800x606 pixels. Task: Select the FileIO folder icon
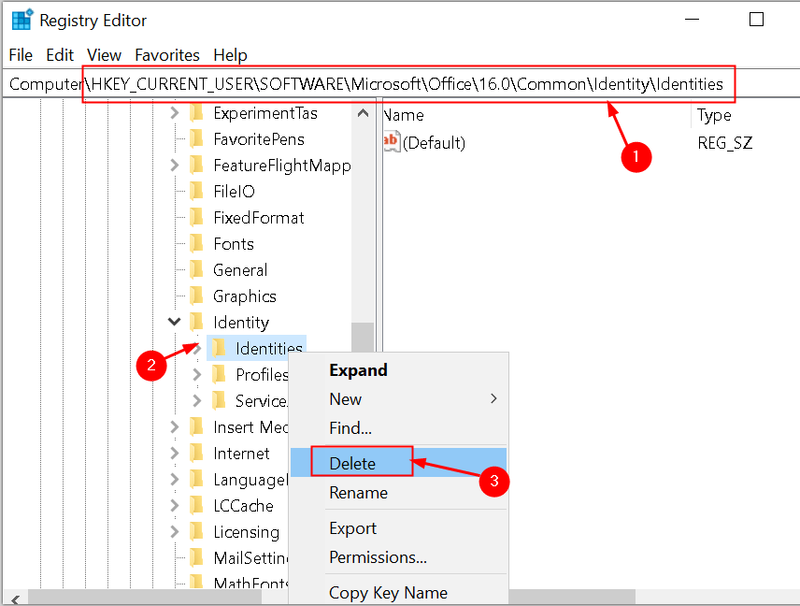[x=196, y=191]
